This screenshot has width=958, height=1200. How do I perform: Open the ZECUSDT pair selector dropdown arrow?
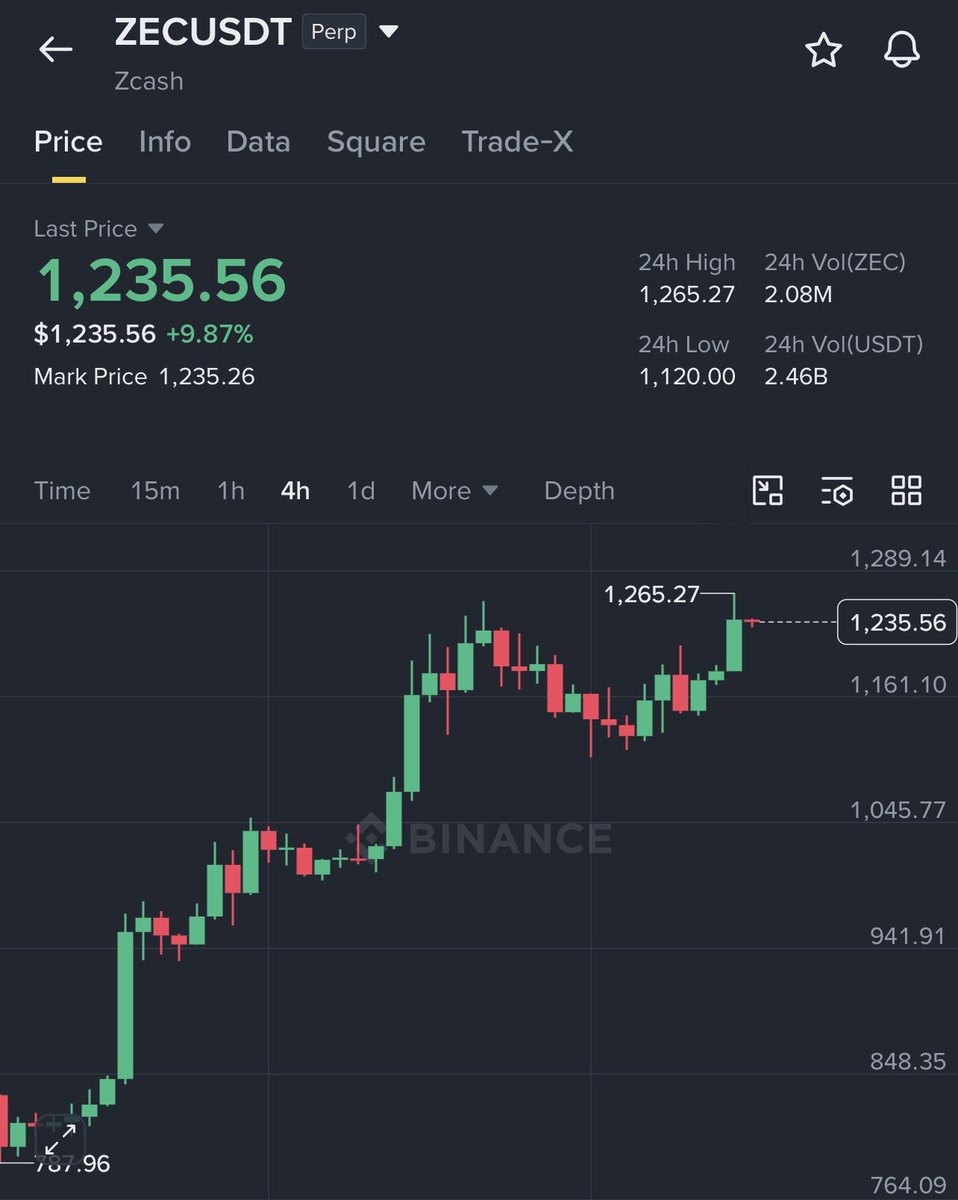388,32
